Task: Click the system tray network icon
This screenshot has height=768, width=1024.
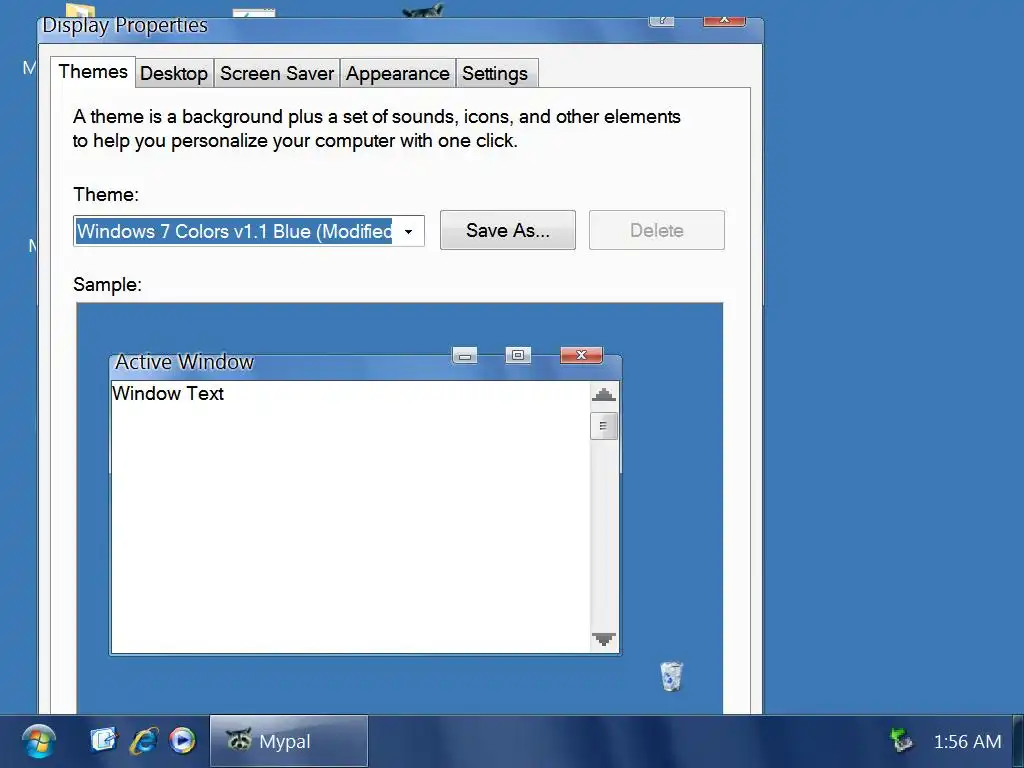Action: (x=902, y=741)
